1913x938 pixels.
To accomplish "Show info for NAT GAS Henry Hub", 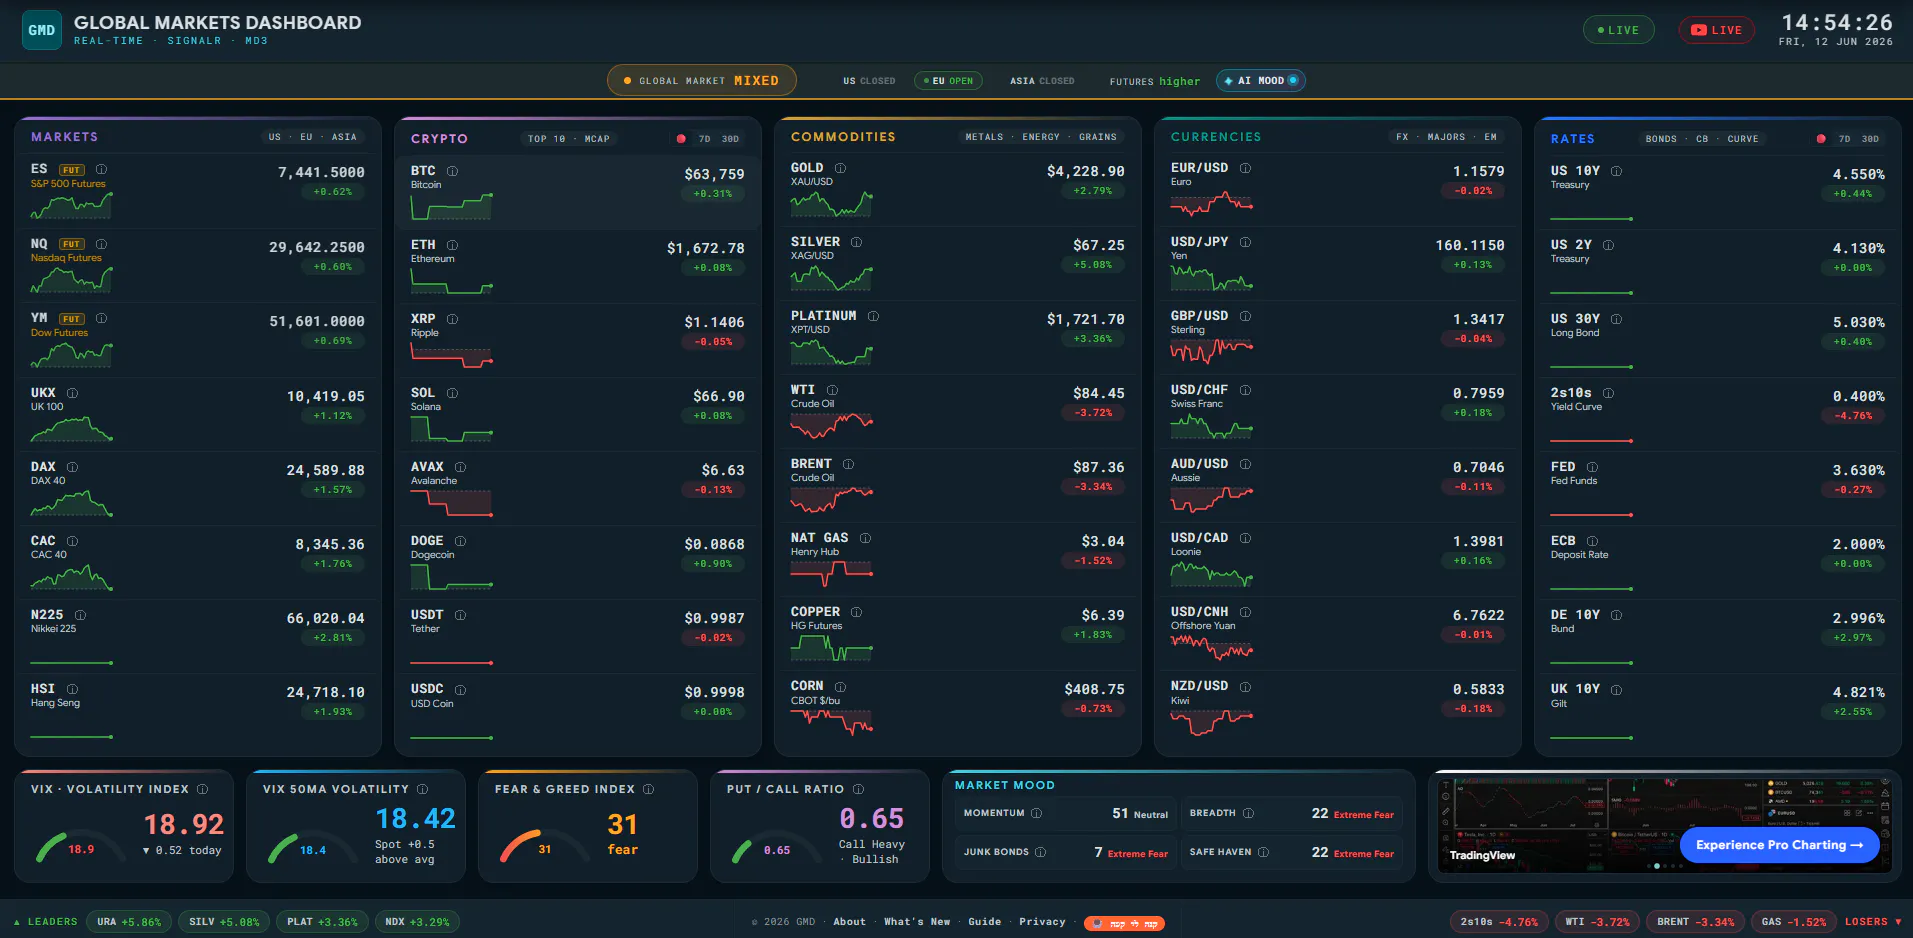I will pos(865,538).
